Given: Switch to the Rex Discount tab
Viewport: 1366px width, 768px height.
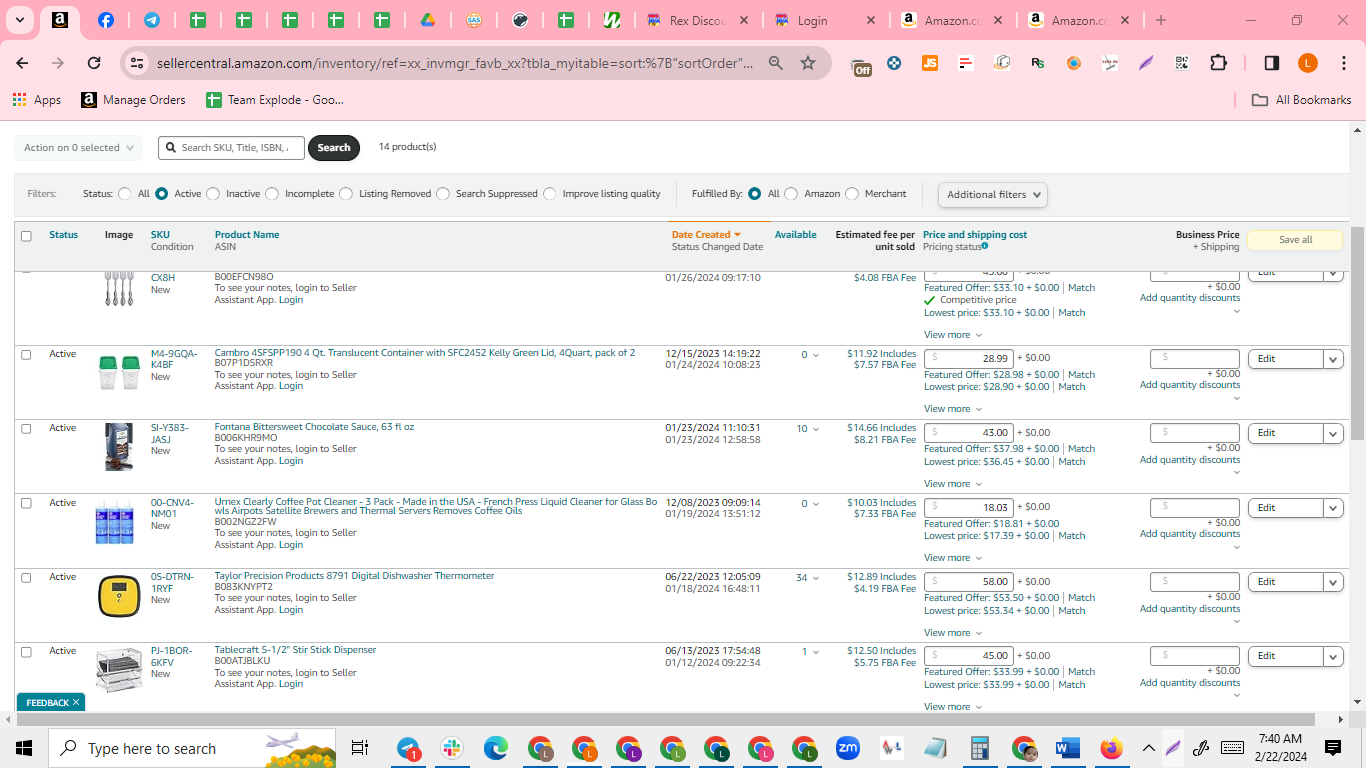Looking at the screenshot, I should coord(695,20).
